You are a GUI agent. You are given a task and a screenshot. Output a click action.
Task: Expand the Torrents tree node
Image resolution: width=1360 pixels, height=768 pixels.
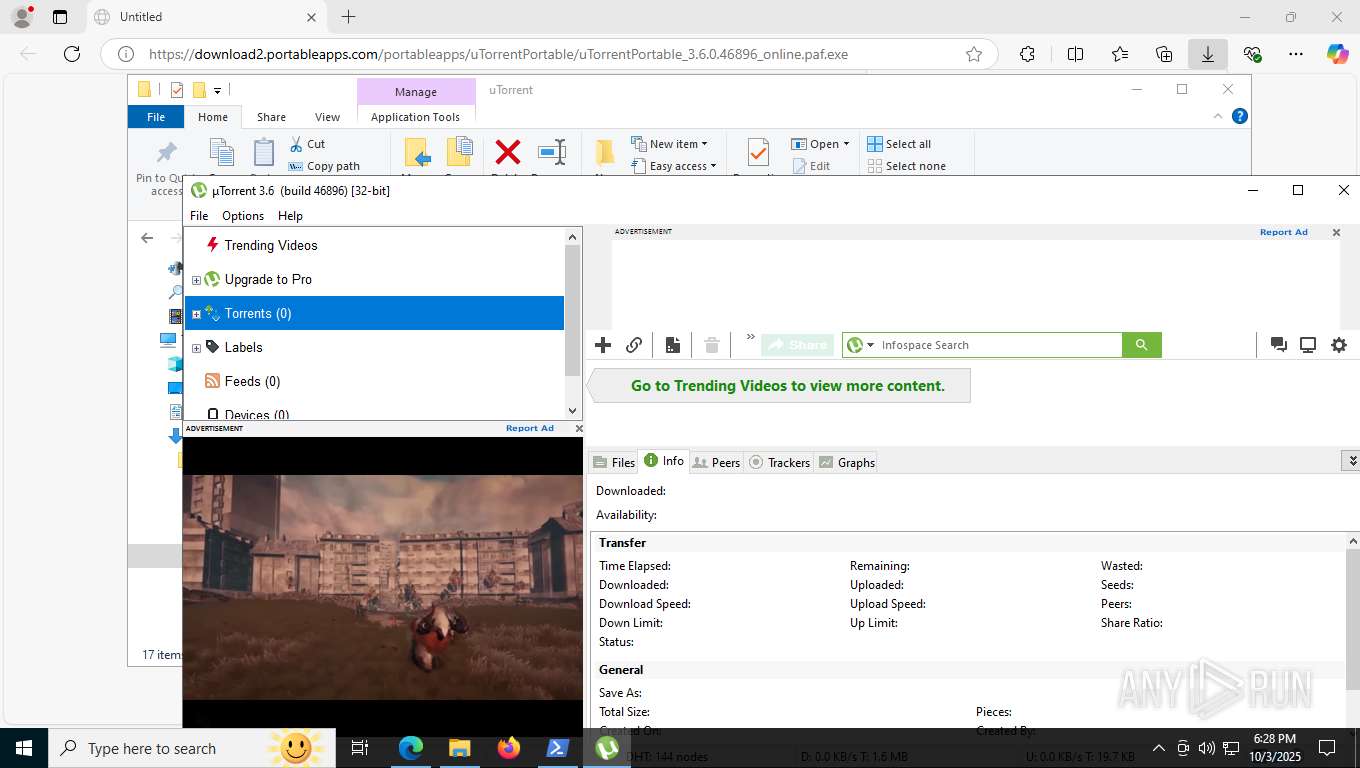[196, 314]
